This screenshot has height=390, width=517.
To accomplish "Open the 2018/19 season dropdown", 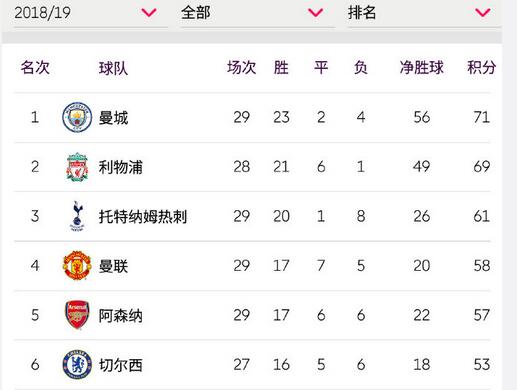I will [x=89, y=13].
